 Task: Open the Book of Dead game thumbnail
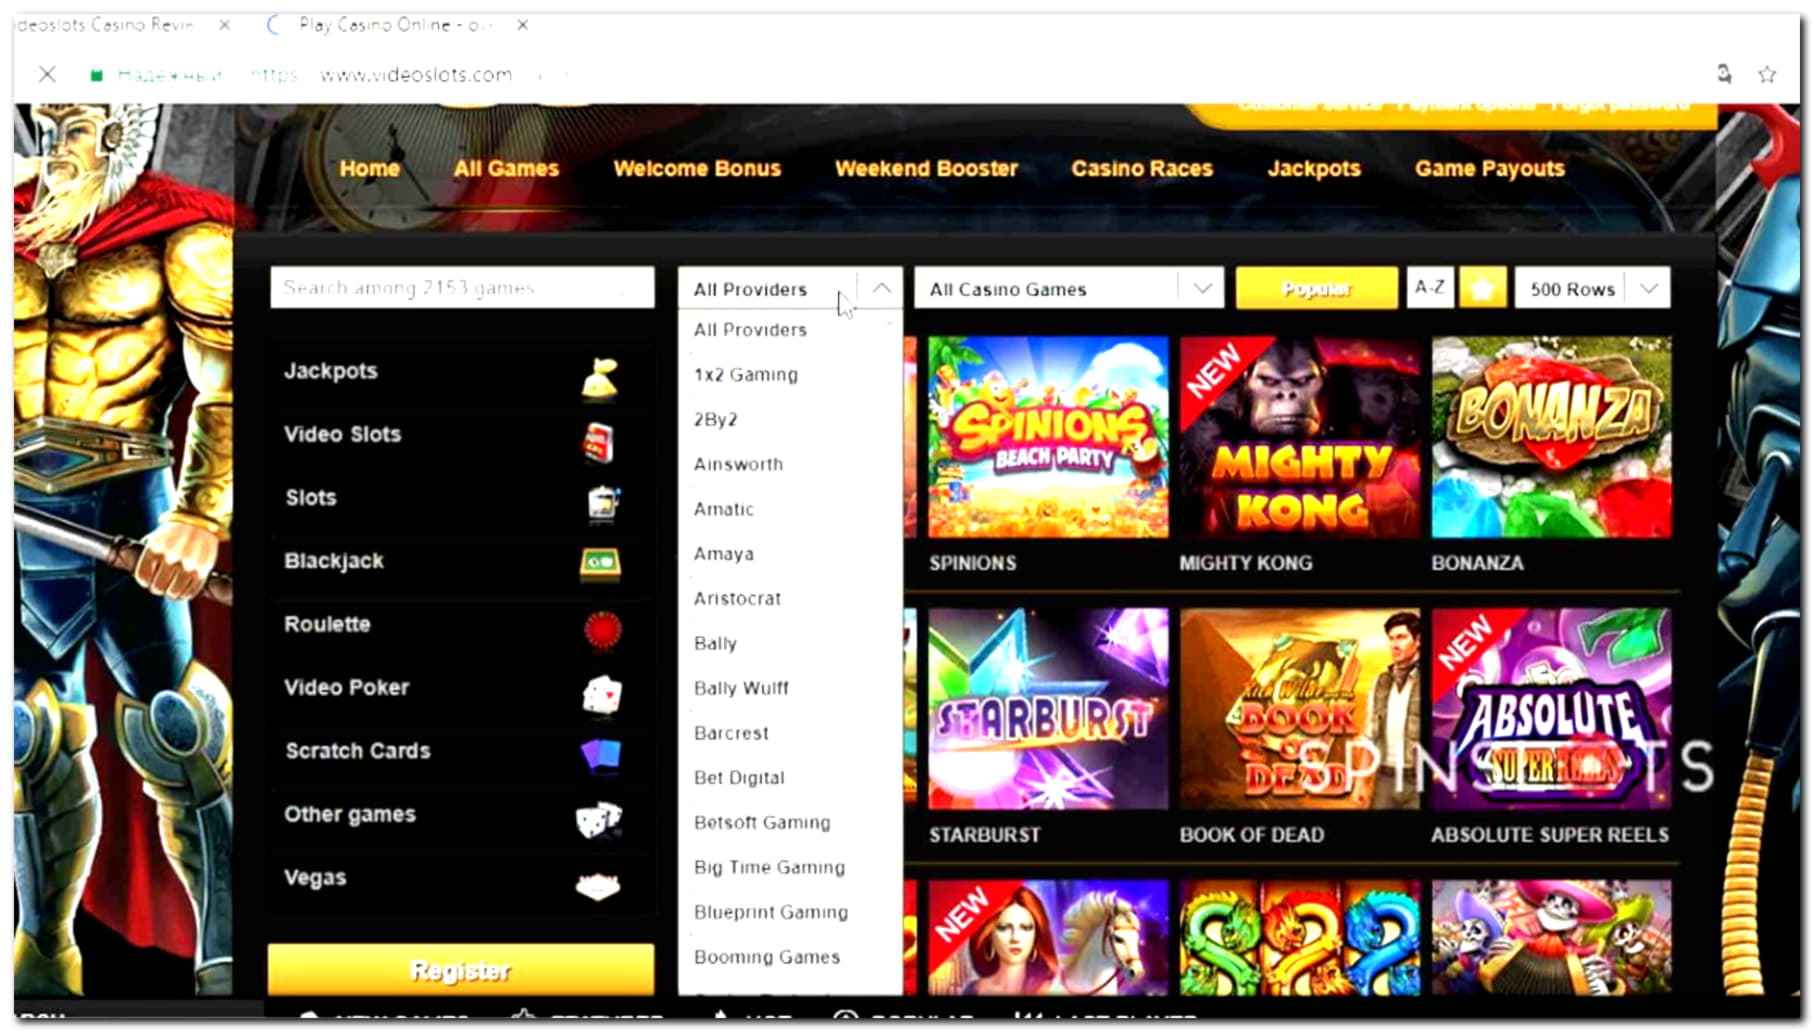1299,708
